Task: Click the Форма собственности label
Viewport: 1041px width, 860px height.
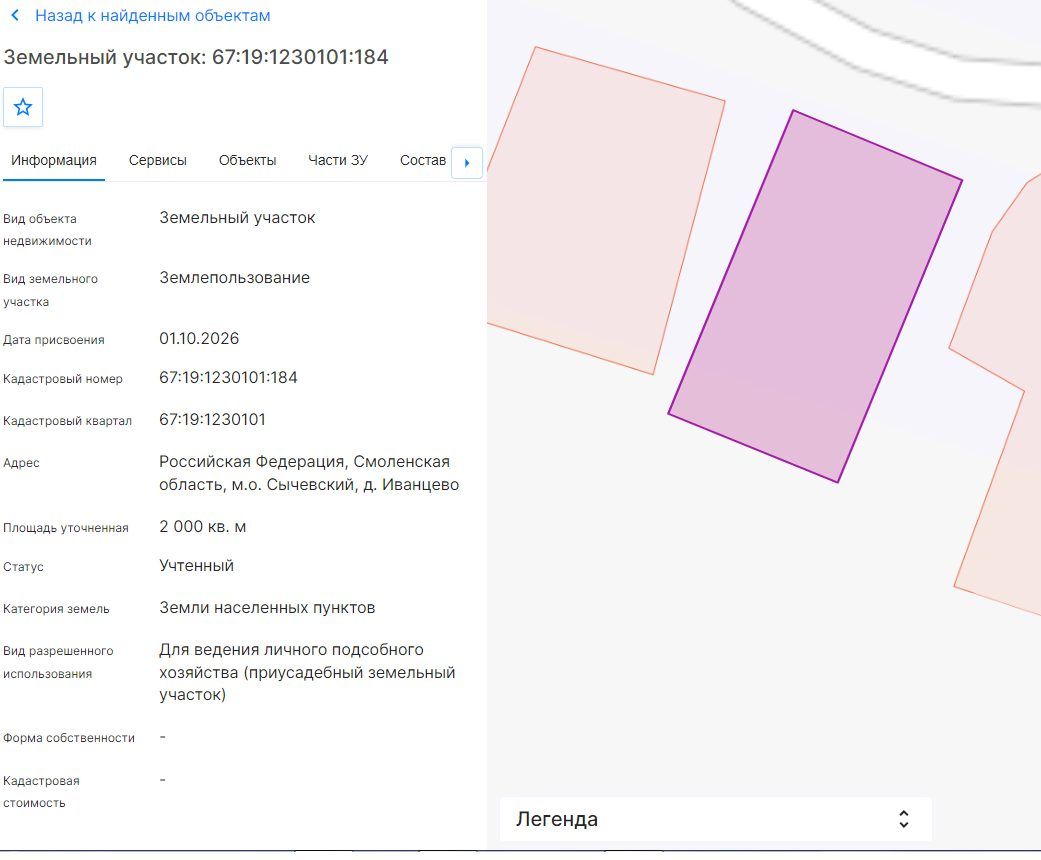Action: [69, 738]
